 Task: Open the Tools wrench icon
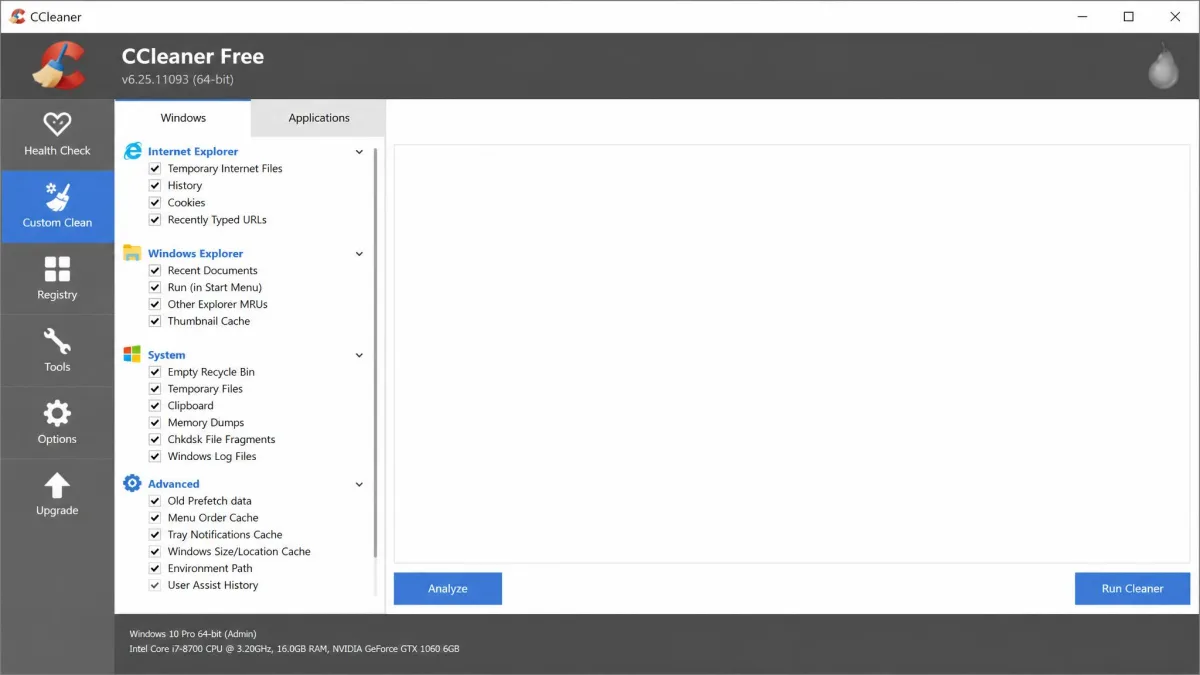57,341
